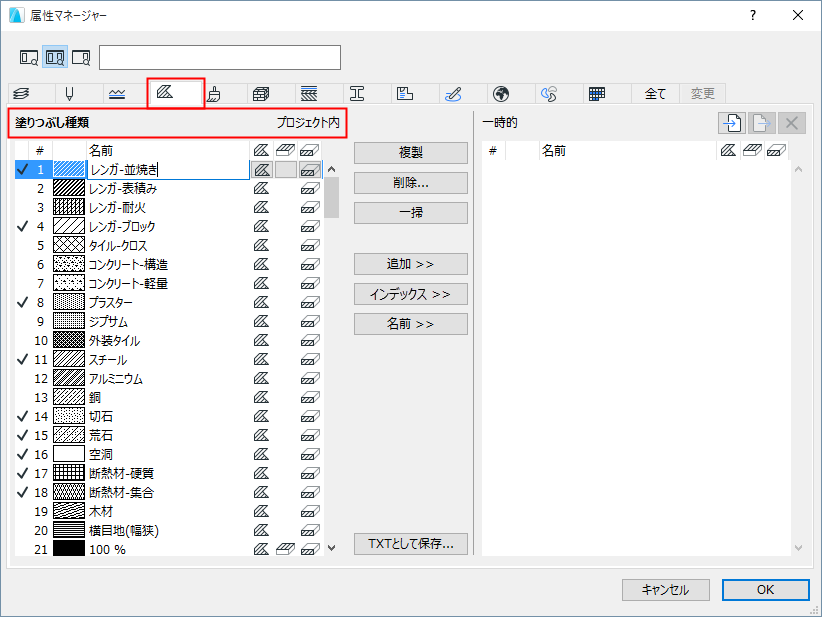Toggle checkmark for row 17 断熱材-硬質
Viewport: 822px width, 617px height.
click(23, 473)
